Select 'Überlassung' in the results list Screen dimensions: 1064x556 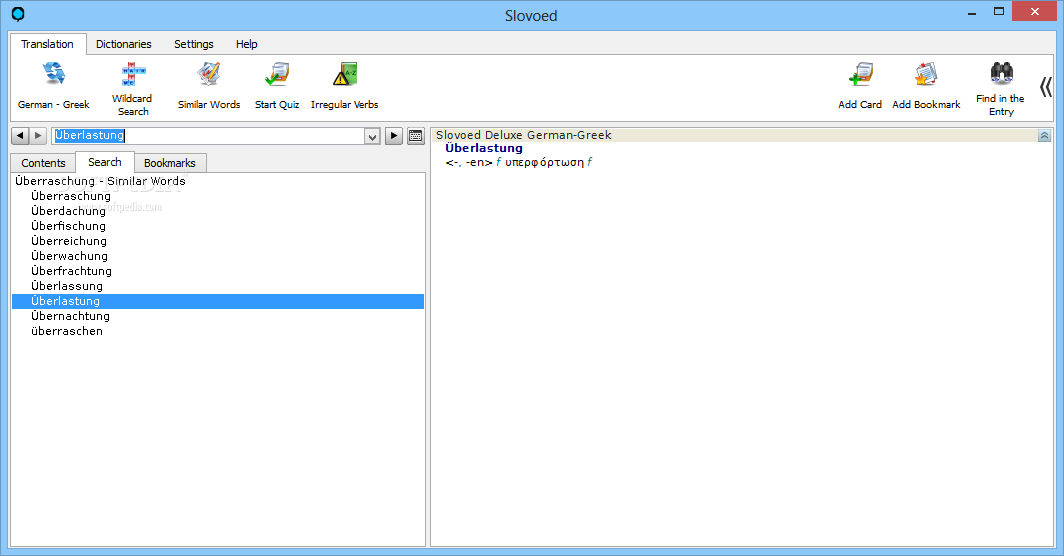click(66, 286)
